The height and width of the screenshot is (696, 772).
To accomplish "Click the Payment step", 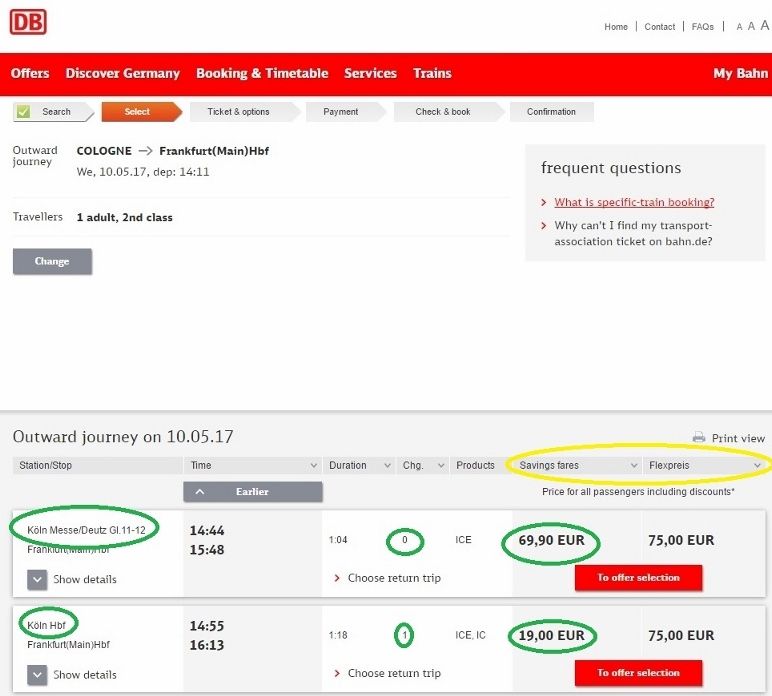I will pos(346,112).
